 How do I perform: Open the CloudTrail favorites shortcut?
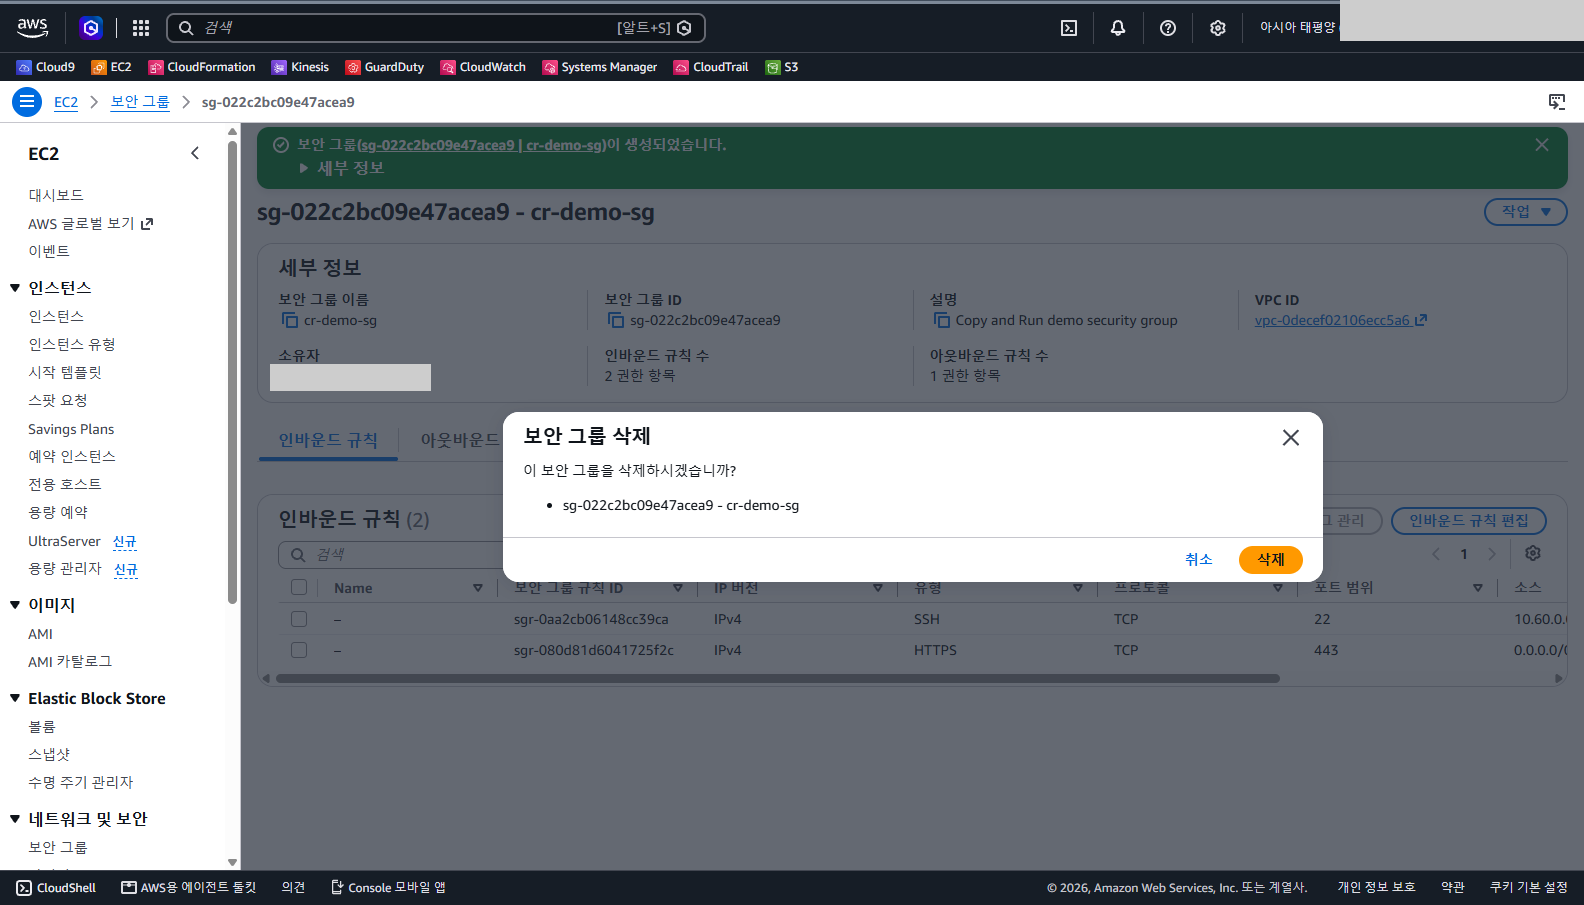coord(711,67)
